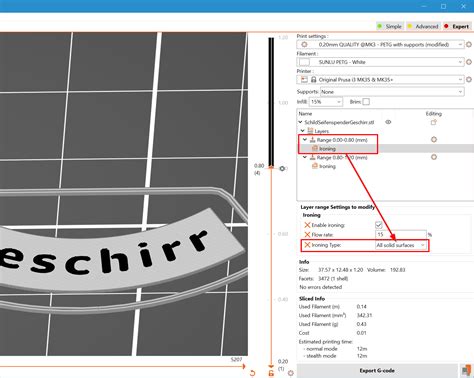Image resolution: width=474 pixels, height=378 pixels.
Task: Click the Editing column header
Action: 434,114
